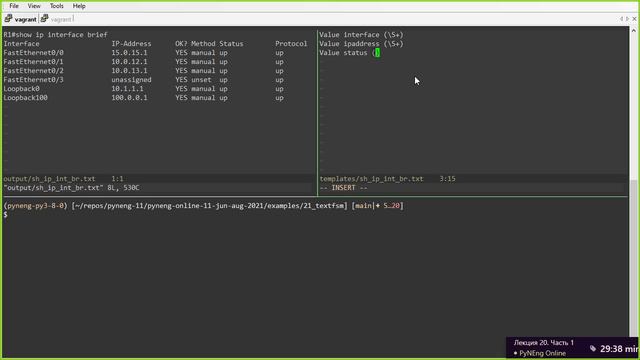The width and height of the screenshot is (640, 360).
Task: Click IP address 10.0.12.1
Action: coord(129,62)
